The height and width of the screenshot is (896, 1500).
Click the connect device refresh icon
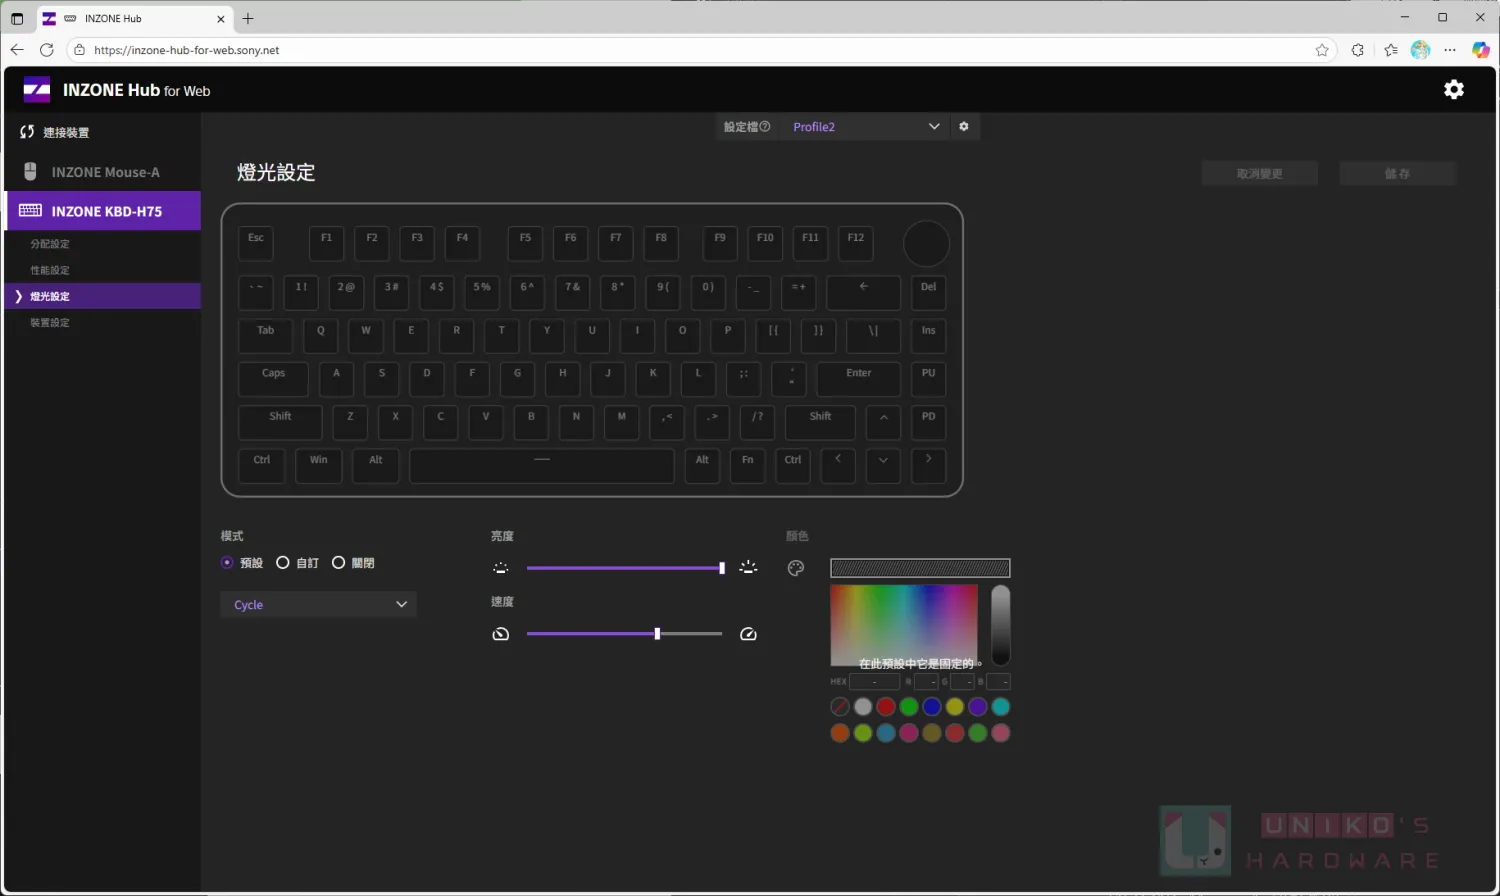[x=27, y=132]
